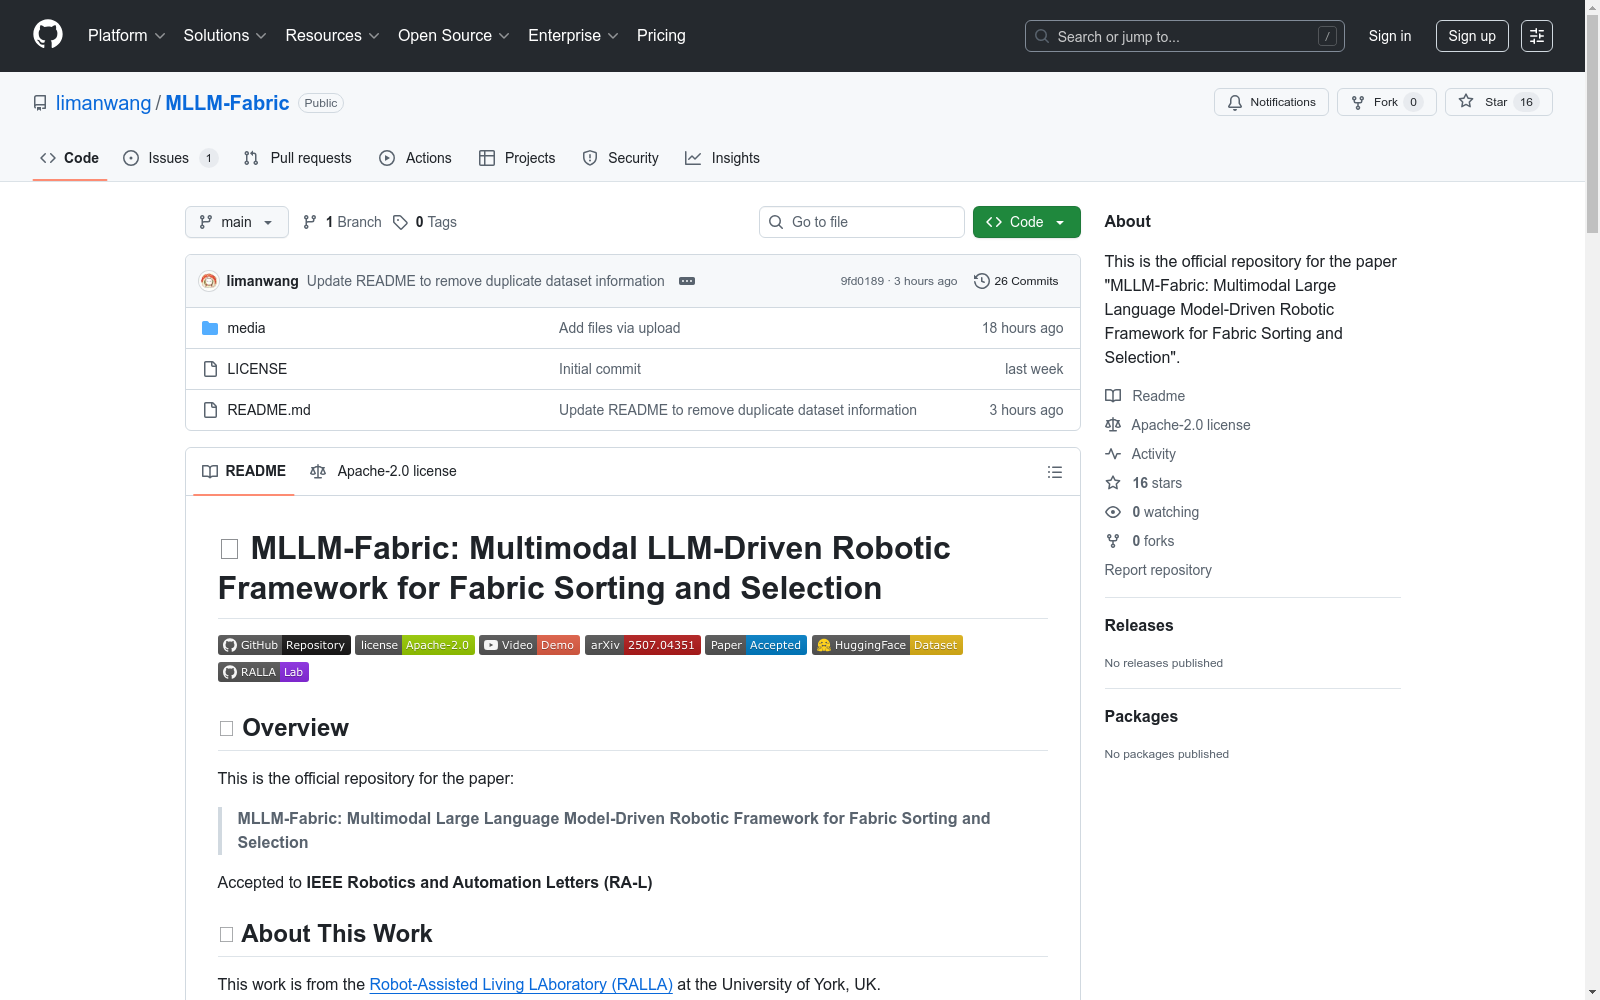Open 'Add files via upload' commit message
The width and height of the screenshot is (1600, 1000).
619,328
